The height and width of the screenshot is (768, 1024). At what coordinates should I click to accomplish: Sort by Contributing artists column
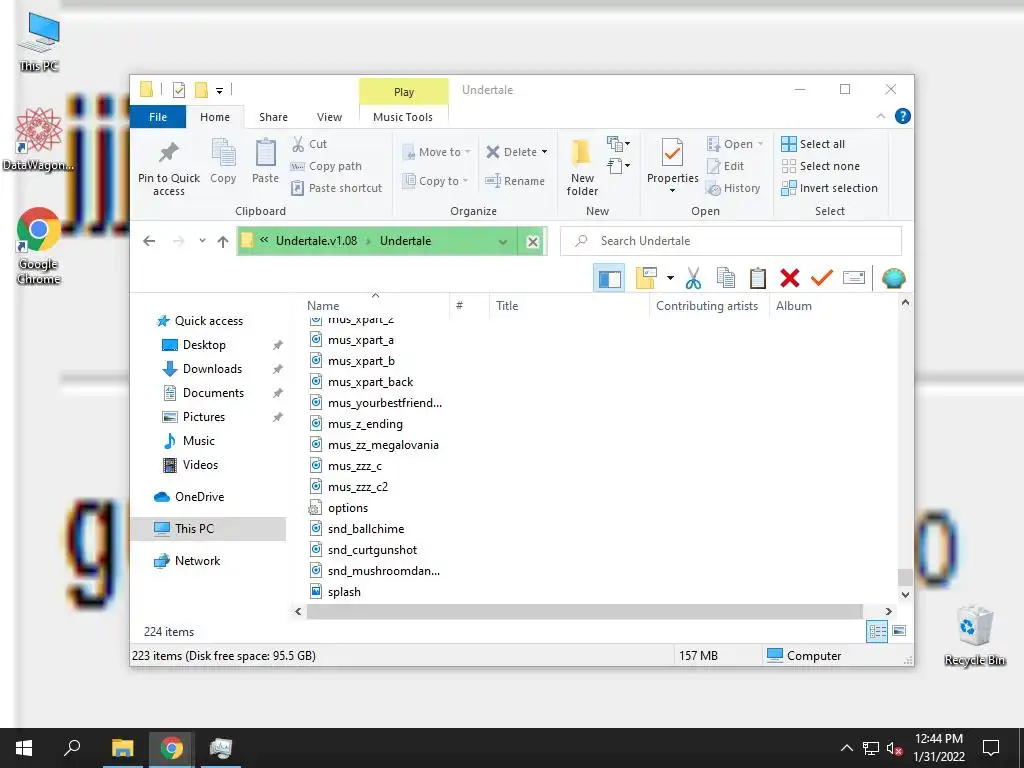(707, 306)
